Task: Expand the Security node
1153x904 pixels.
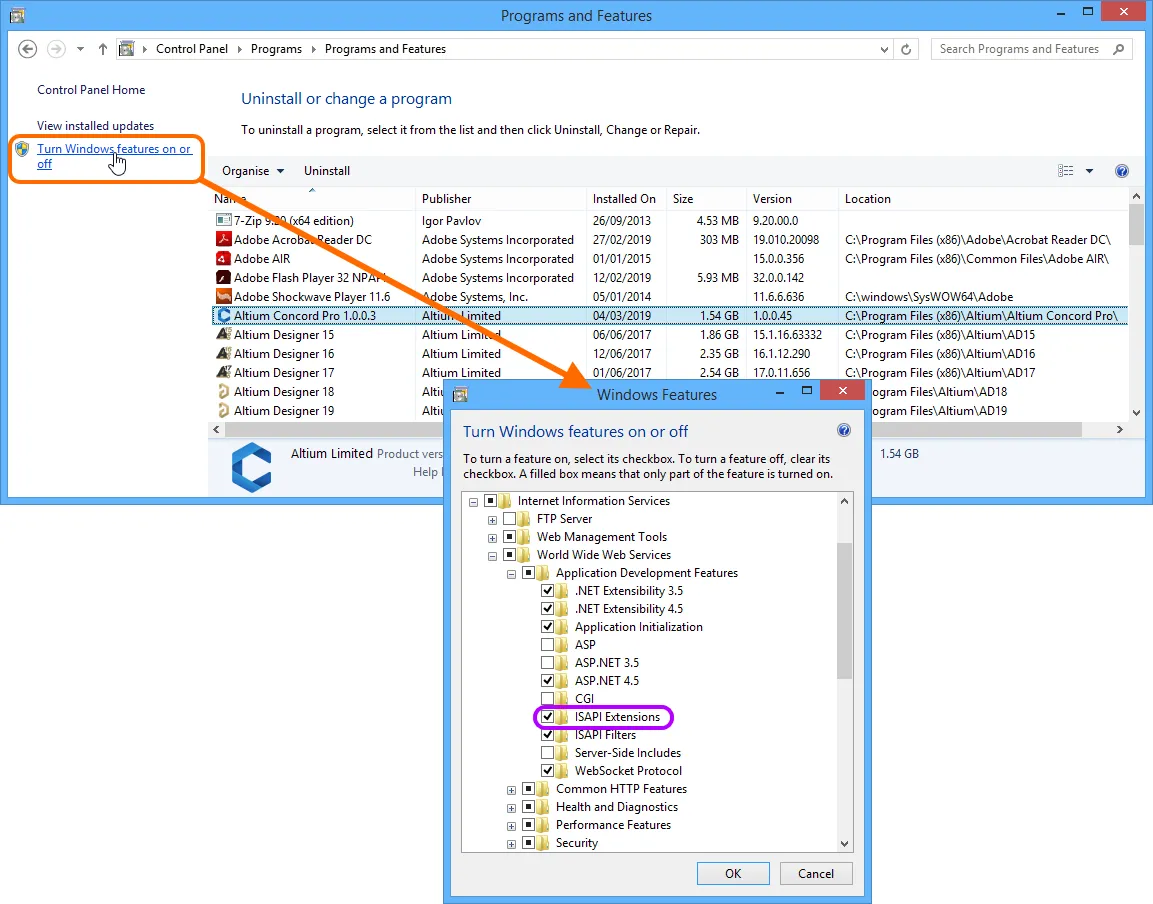Action: 512,844
